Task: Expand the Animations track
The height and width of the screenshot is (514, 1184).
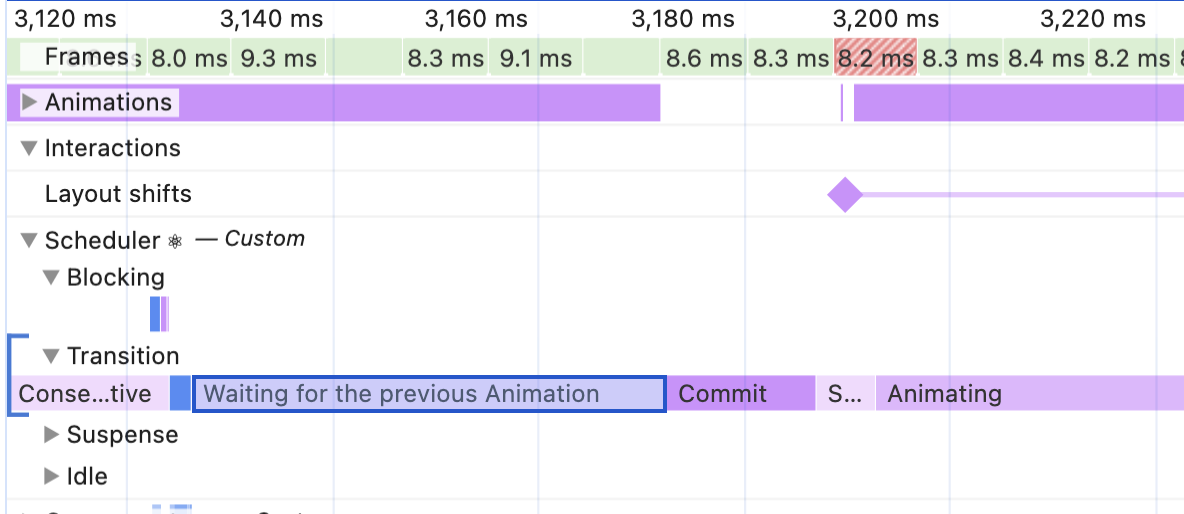Action: tap(29, 103)
